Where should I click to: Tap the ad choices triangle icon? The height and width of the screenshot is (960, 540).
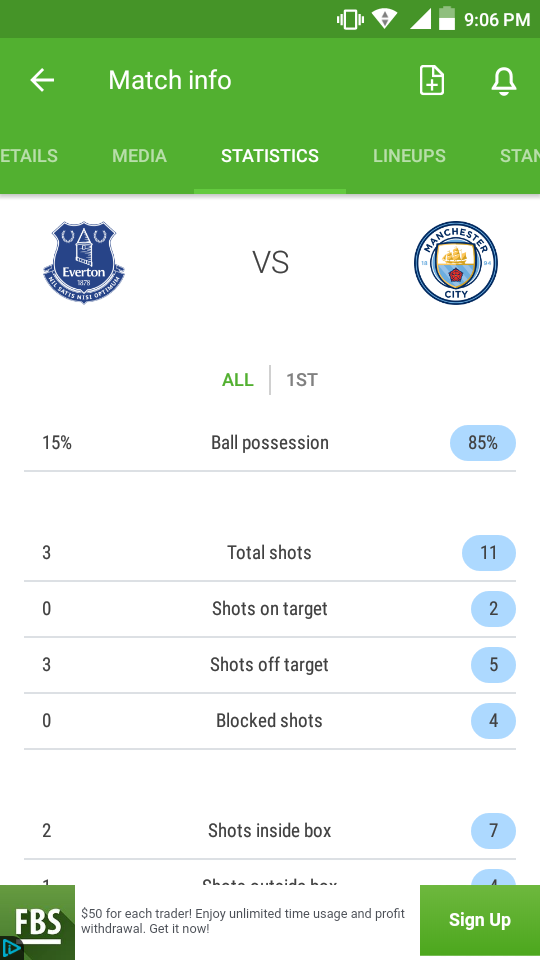(11, 948)
